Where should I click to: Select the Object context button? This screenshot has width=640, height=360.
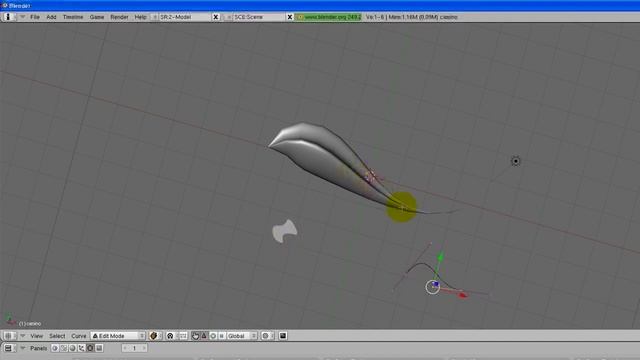click(81, 348)
